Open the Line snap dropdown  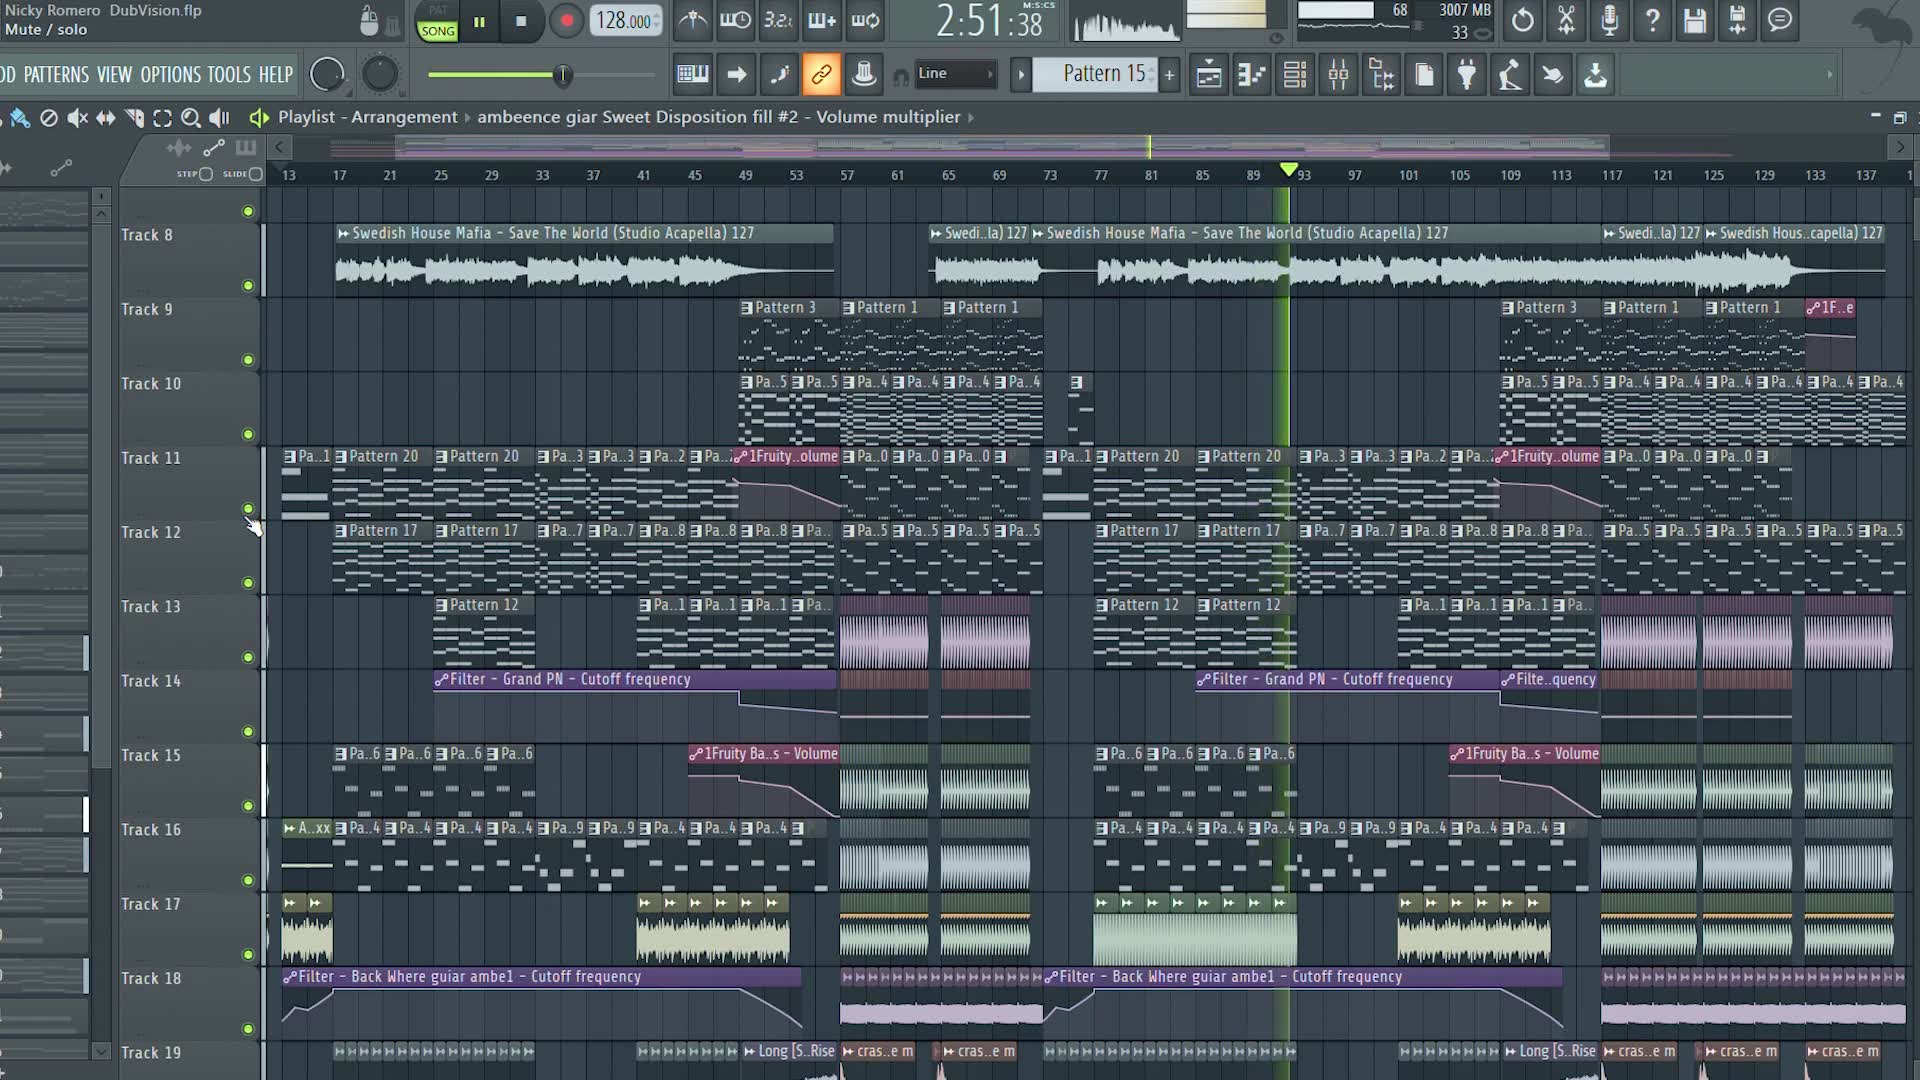pyautogui.click(x=956, y=74)
